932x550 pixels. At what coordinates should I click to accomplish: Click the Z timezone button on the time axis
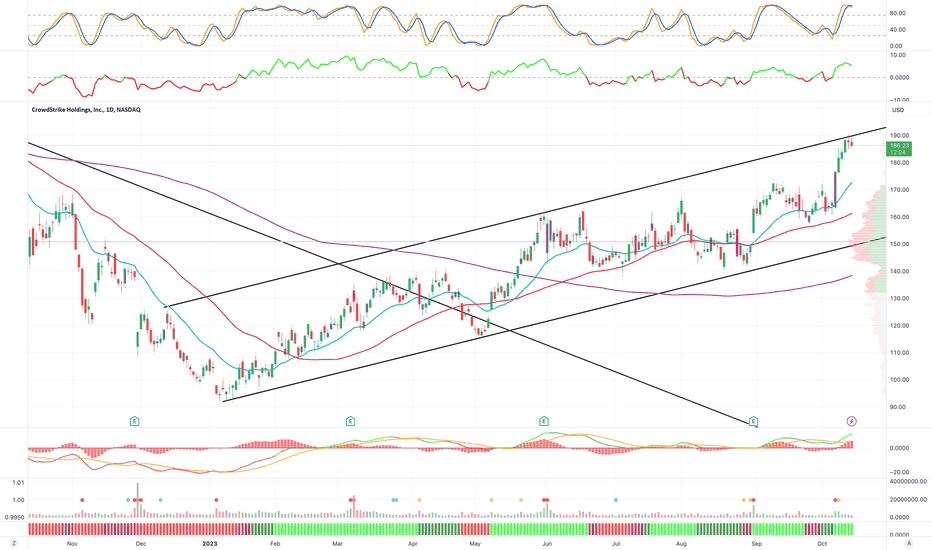(14, 543)
